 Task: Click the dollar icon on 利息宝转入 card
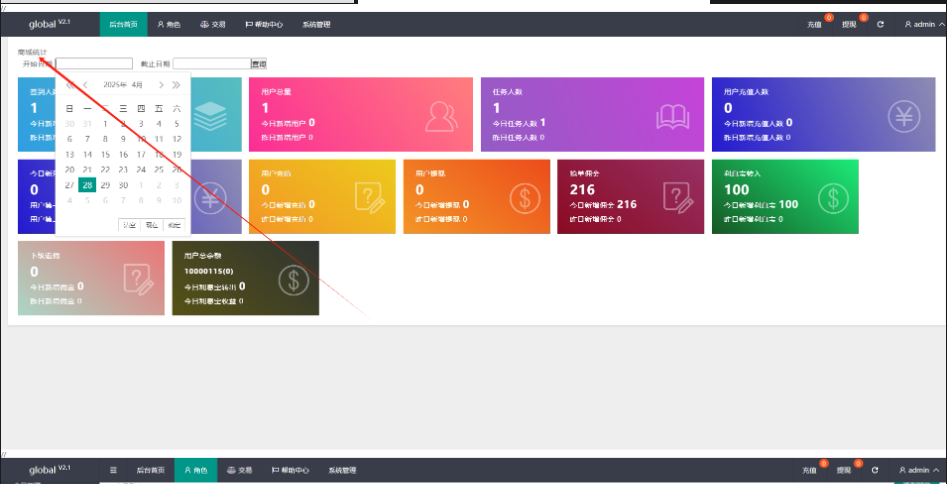click(833, 198)
